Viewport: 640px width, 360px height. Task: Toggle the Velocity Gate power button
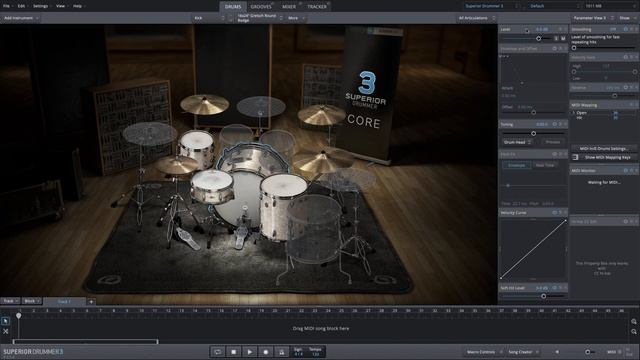tap(625, 57)
